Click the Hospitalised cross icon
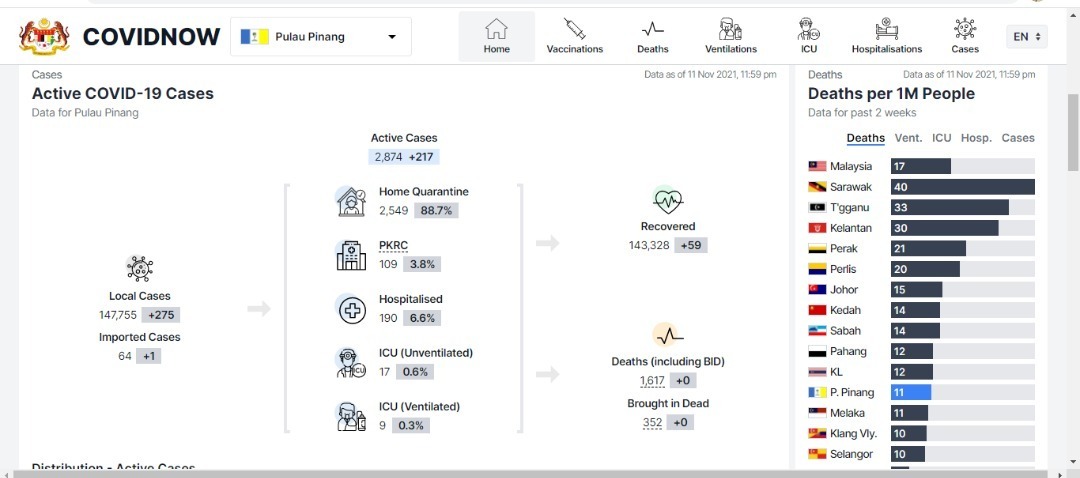Image resolution: width=1080 pixels, height=478 pixels. click(x=351, y=309)
